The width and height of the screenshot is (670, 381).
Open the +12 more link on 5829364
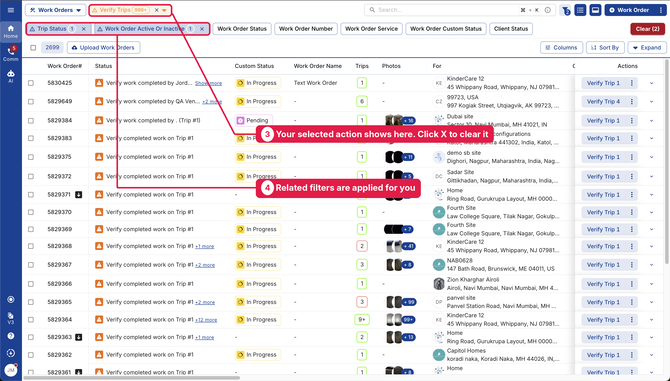[x=206, y=320]
